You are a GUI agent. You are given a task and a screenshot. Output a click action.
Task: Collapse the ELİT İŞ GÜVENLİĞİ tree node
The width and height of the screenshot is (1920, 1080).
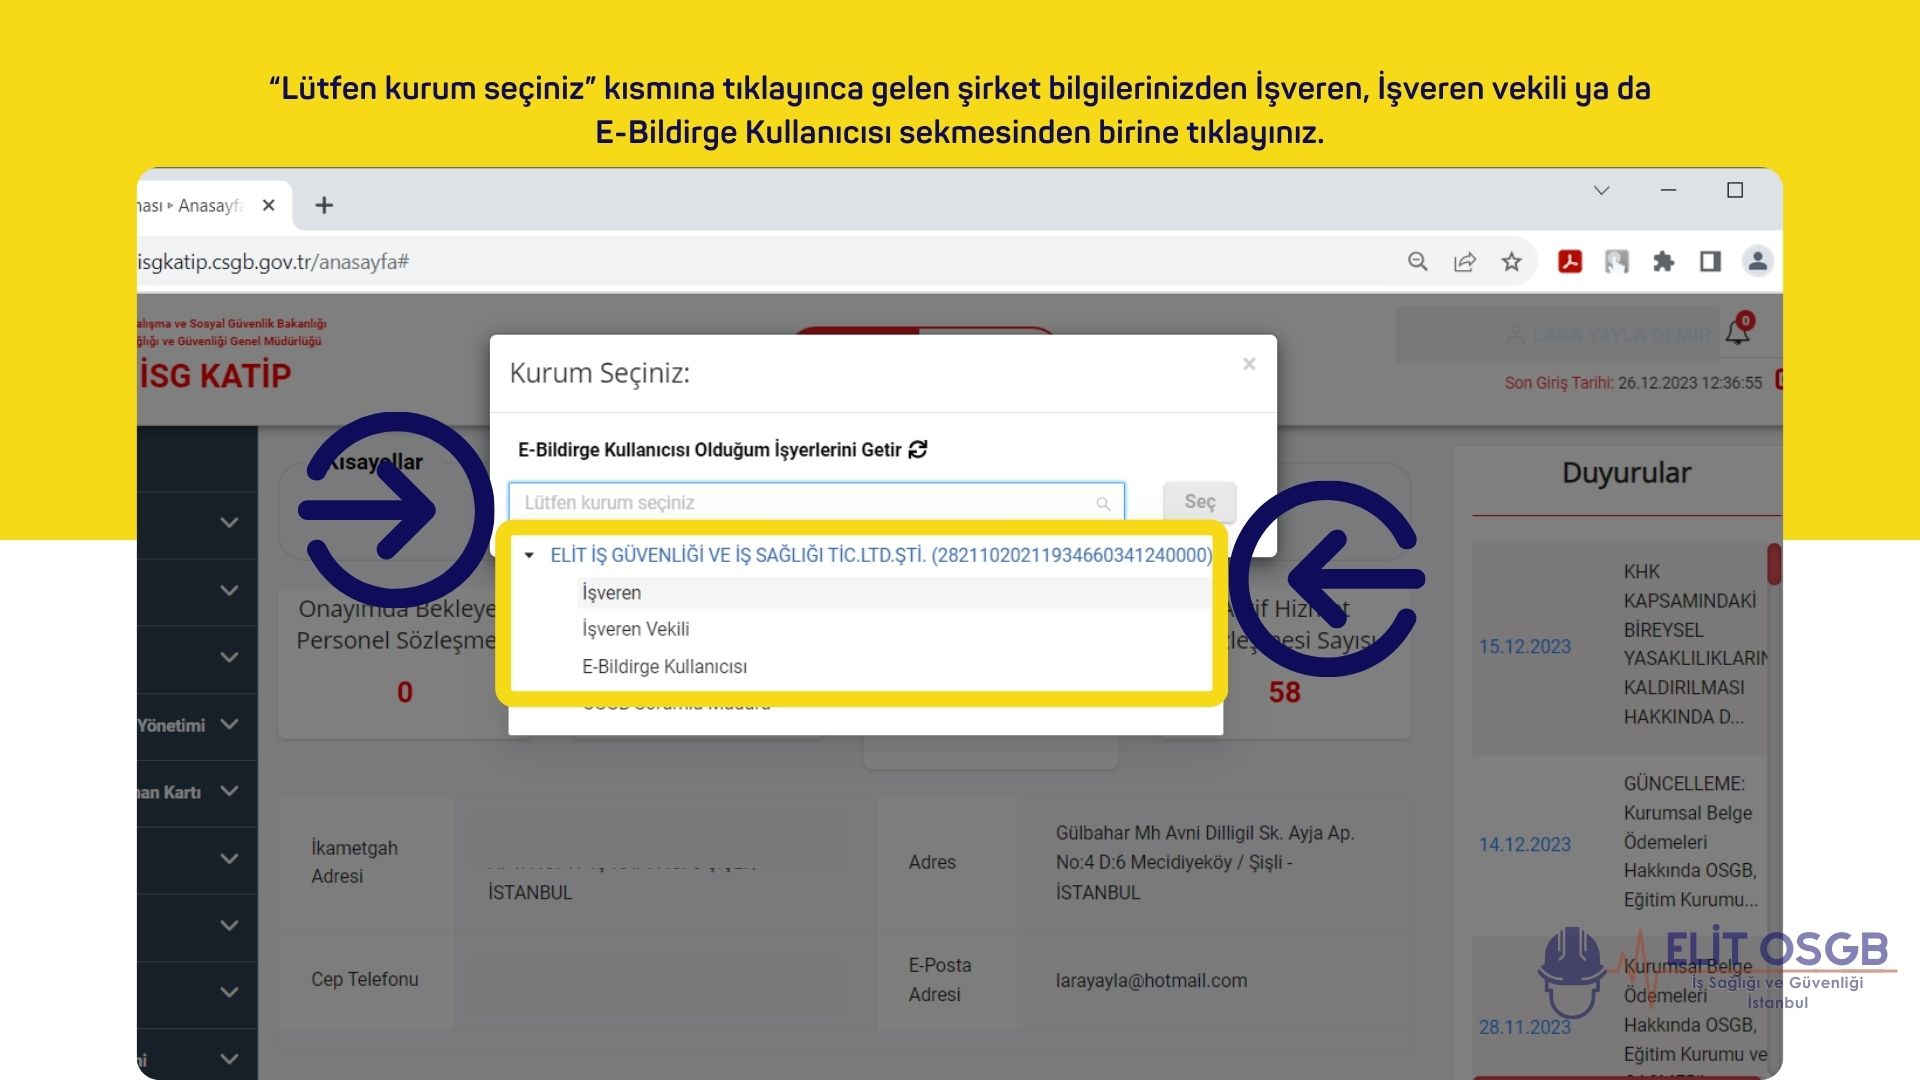point(529,555)
